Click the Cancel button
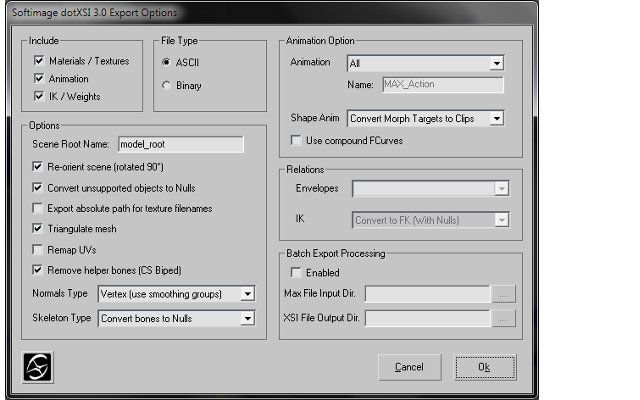Screen dimensions: 640x400 410,367
